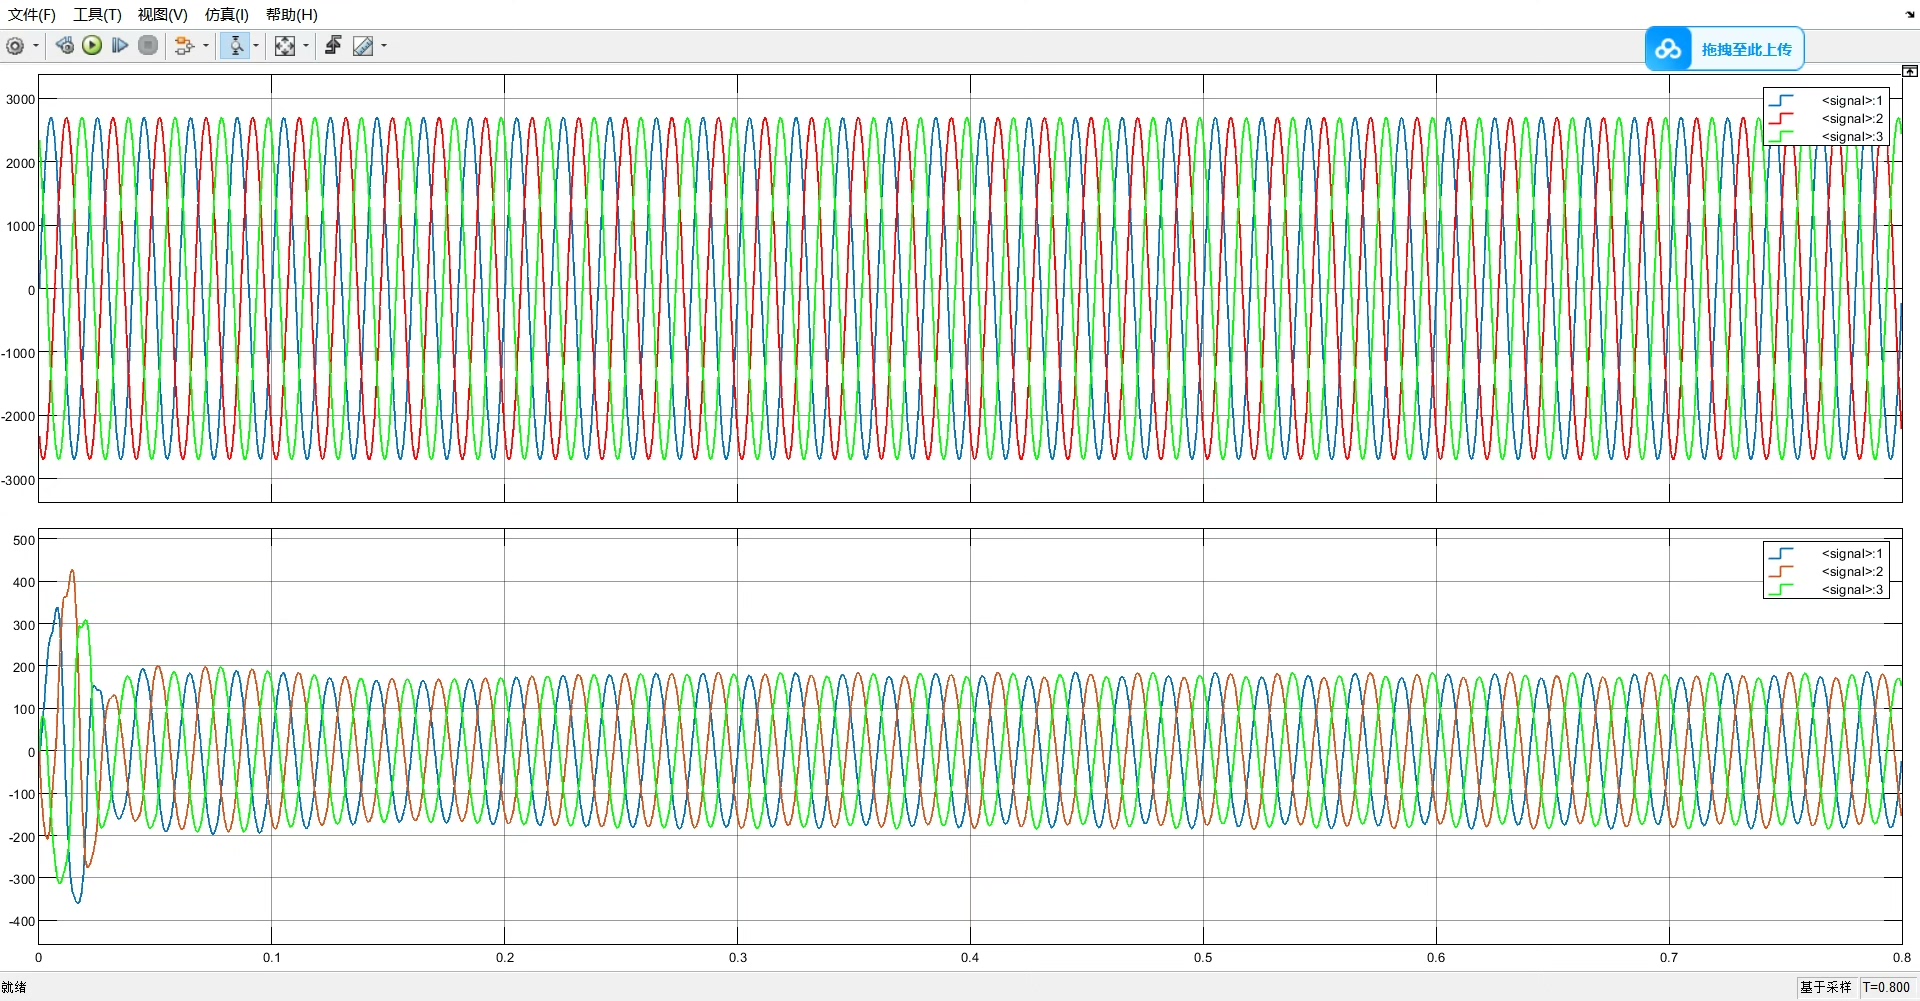Viewport: 1920px width, 1001px height.
Task: Scale axes limits to fit
Action: tap(285, 46)
